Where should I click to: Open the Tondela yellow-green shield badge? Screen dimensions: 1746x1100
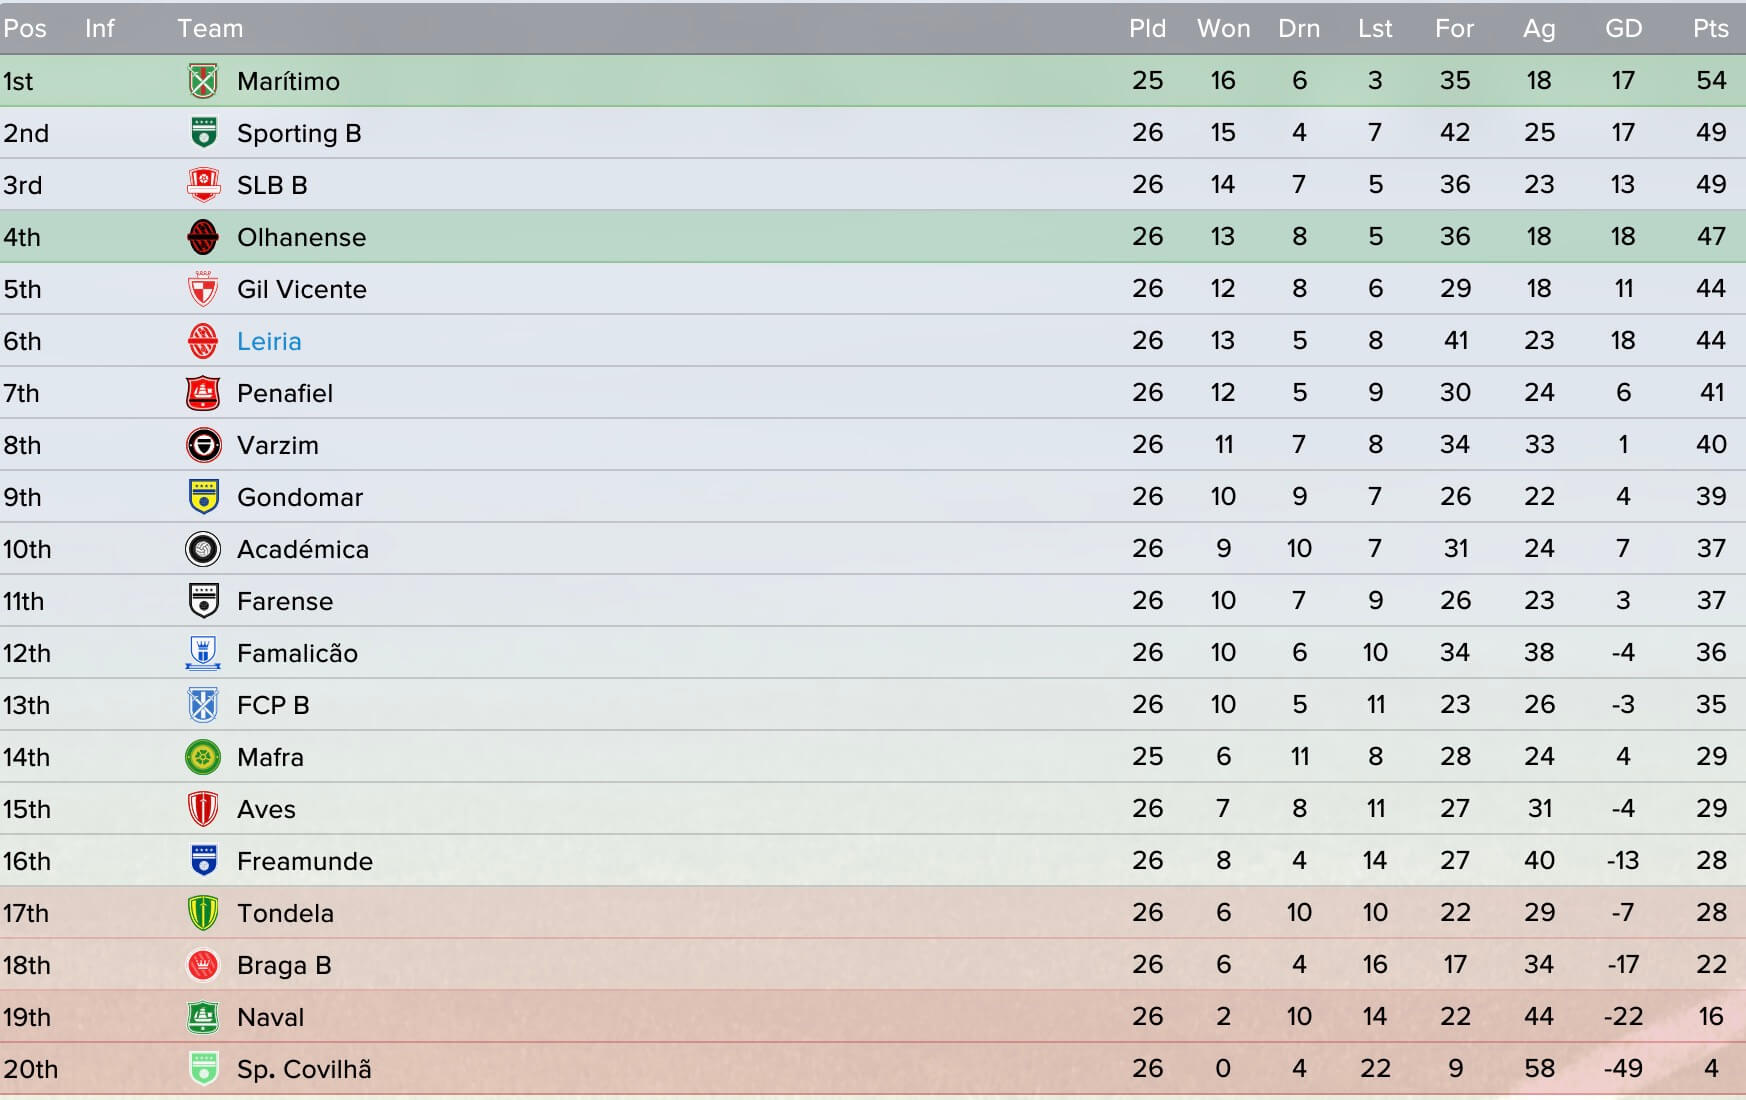tap(203, 913)
